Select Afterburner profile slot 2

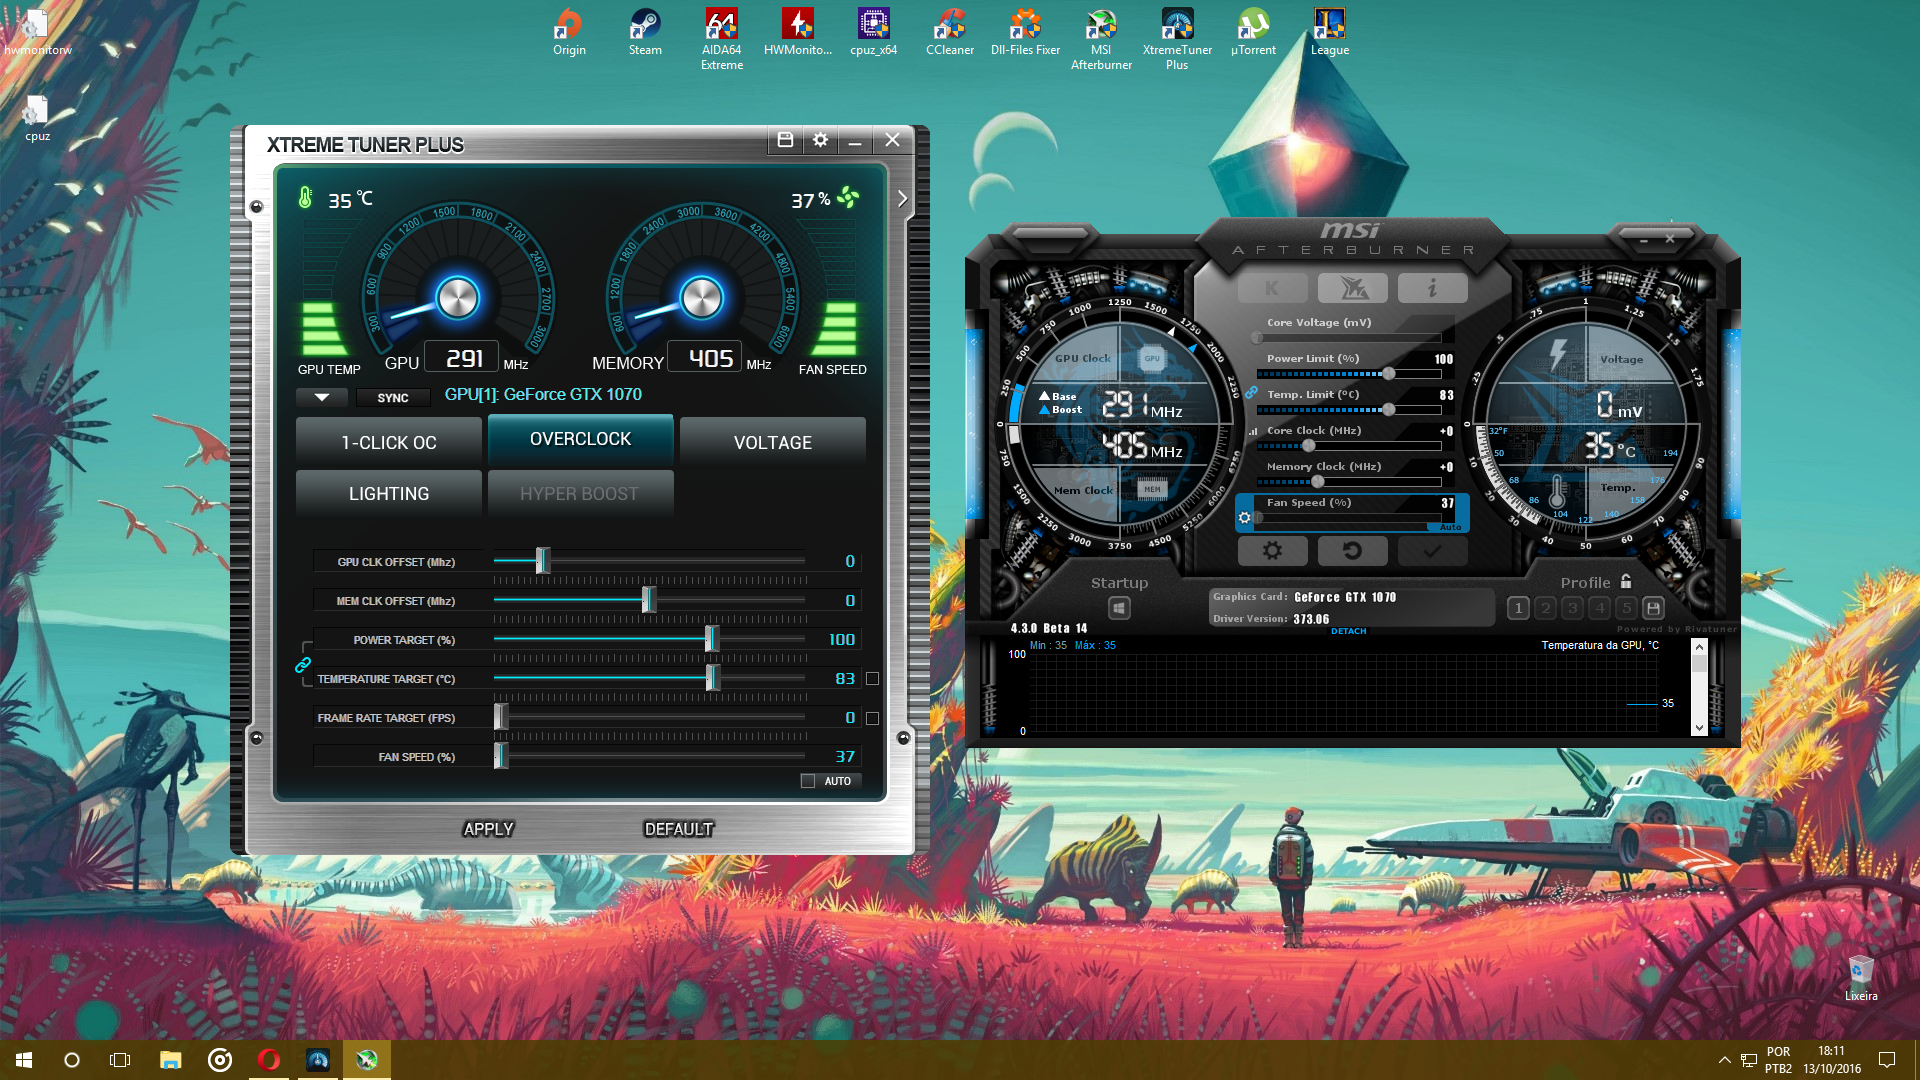[x=1546, y=608]
